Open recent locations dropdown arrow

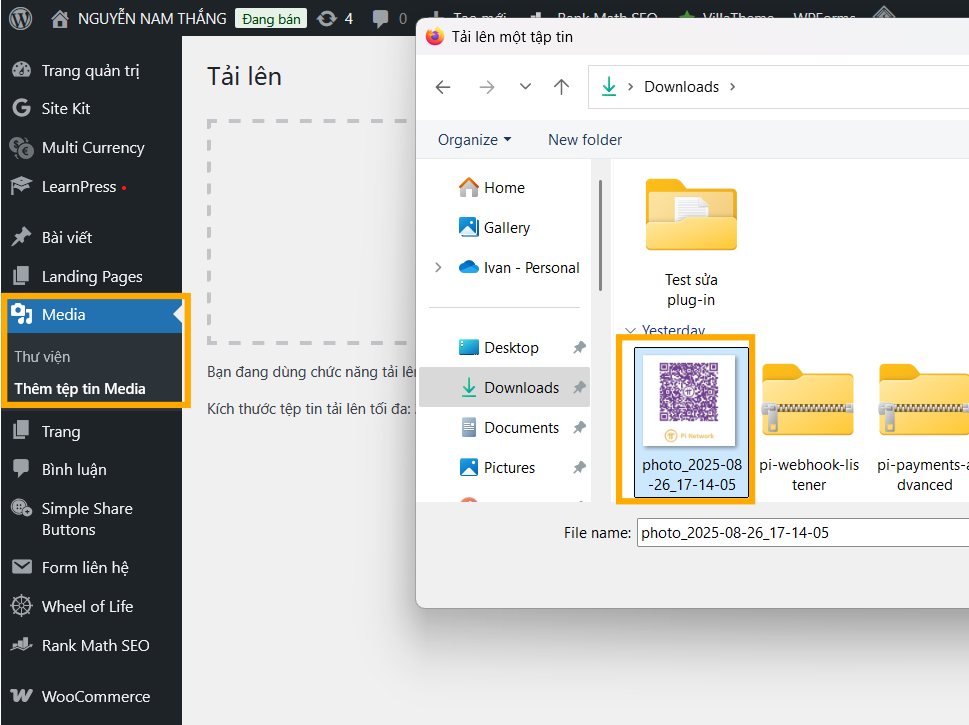[525, 87]
